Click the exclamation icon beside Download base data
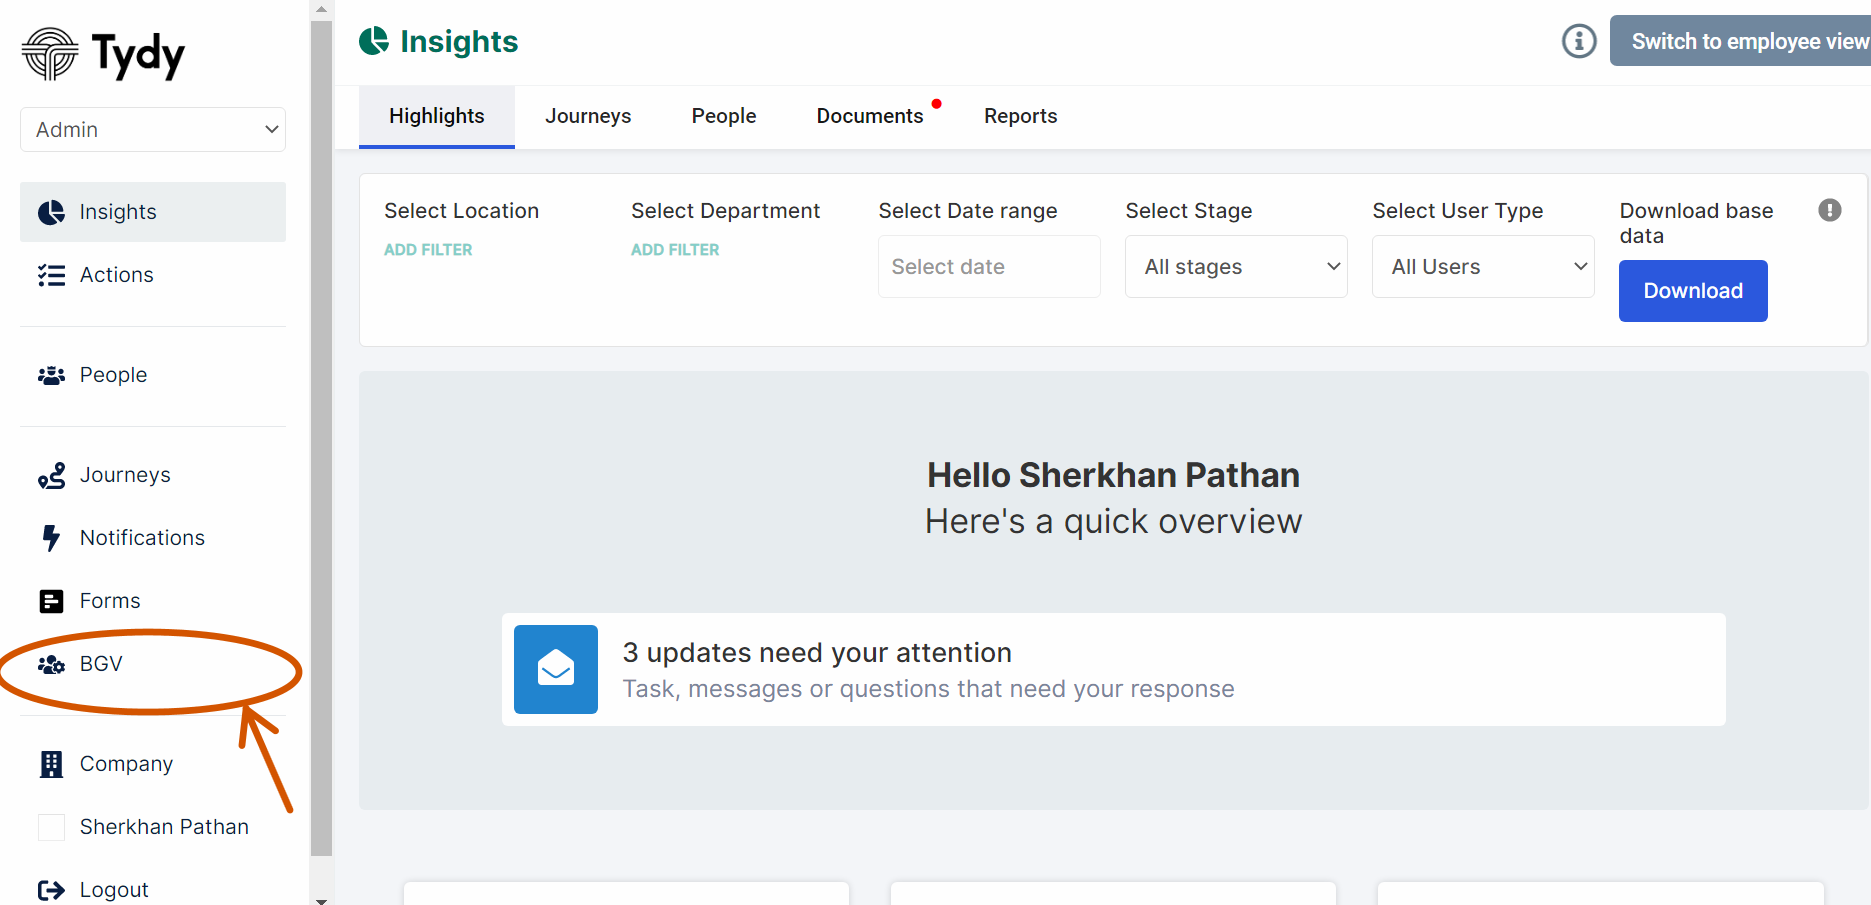Viewport: 1871px width, 905px height. tap(1830, 210)
